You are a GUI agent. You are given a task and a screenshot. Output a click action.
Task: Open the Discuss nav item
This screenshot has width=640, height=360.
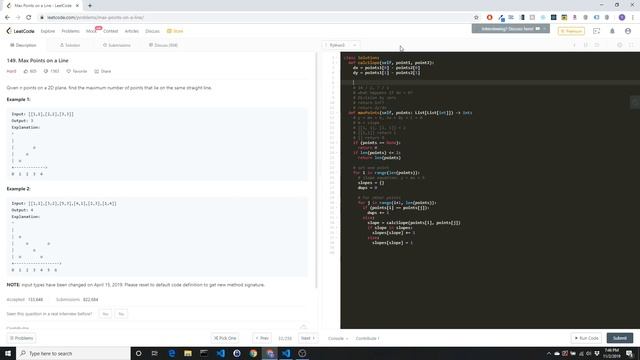pyautogui.click(x=152, y=31)
